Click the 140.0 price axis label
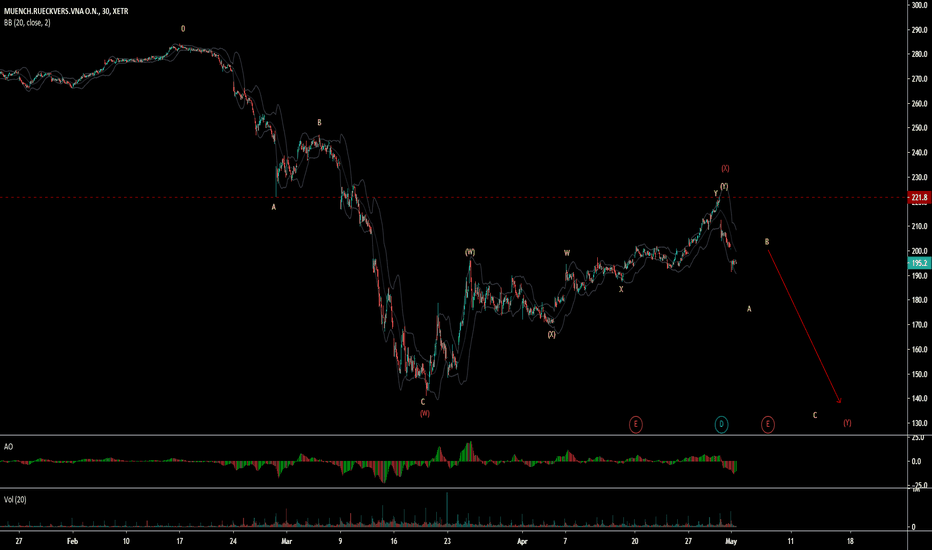Viewport: 932px width, 550px height. point(920,398)
